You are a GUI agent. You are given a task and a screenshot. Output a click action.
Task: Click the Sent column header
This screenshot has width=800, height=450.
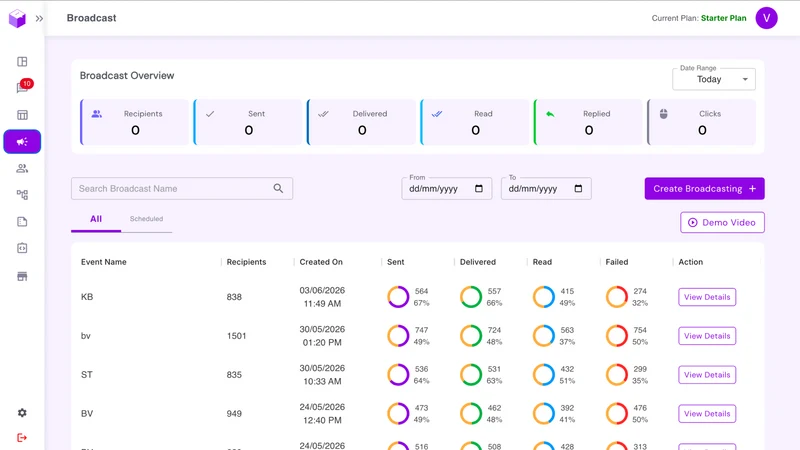(395, 262)
